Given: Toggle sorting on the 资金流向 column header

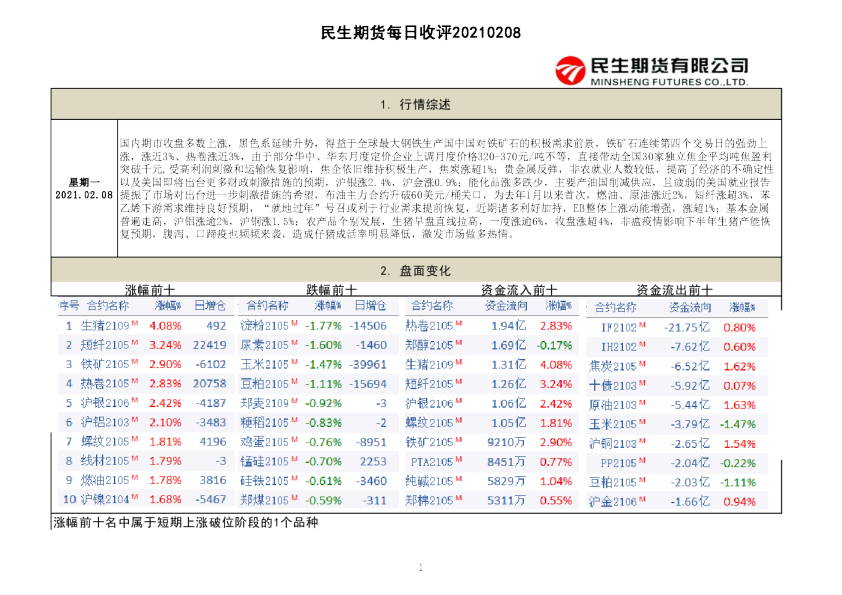Looking at the screenshot, I should click(x=506, y=307).
